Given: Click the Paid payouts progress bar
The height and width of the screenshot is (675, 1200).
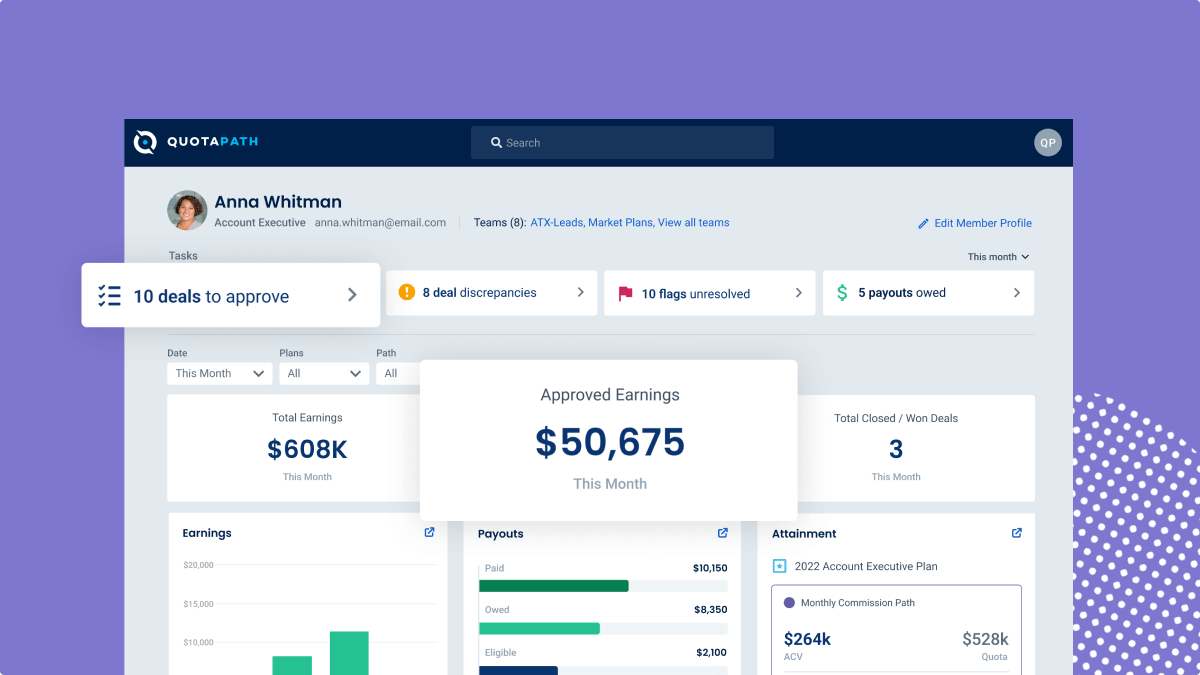Looking at the screenshot, I should (603, 586).
